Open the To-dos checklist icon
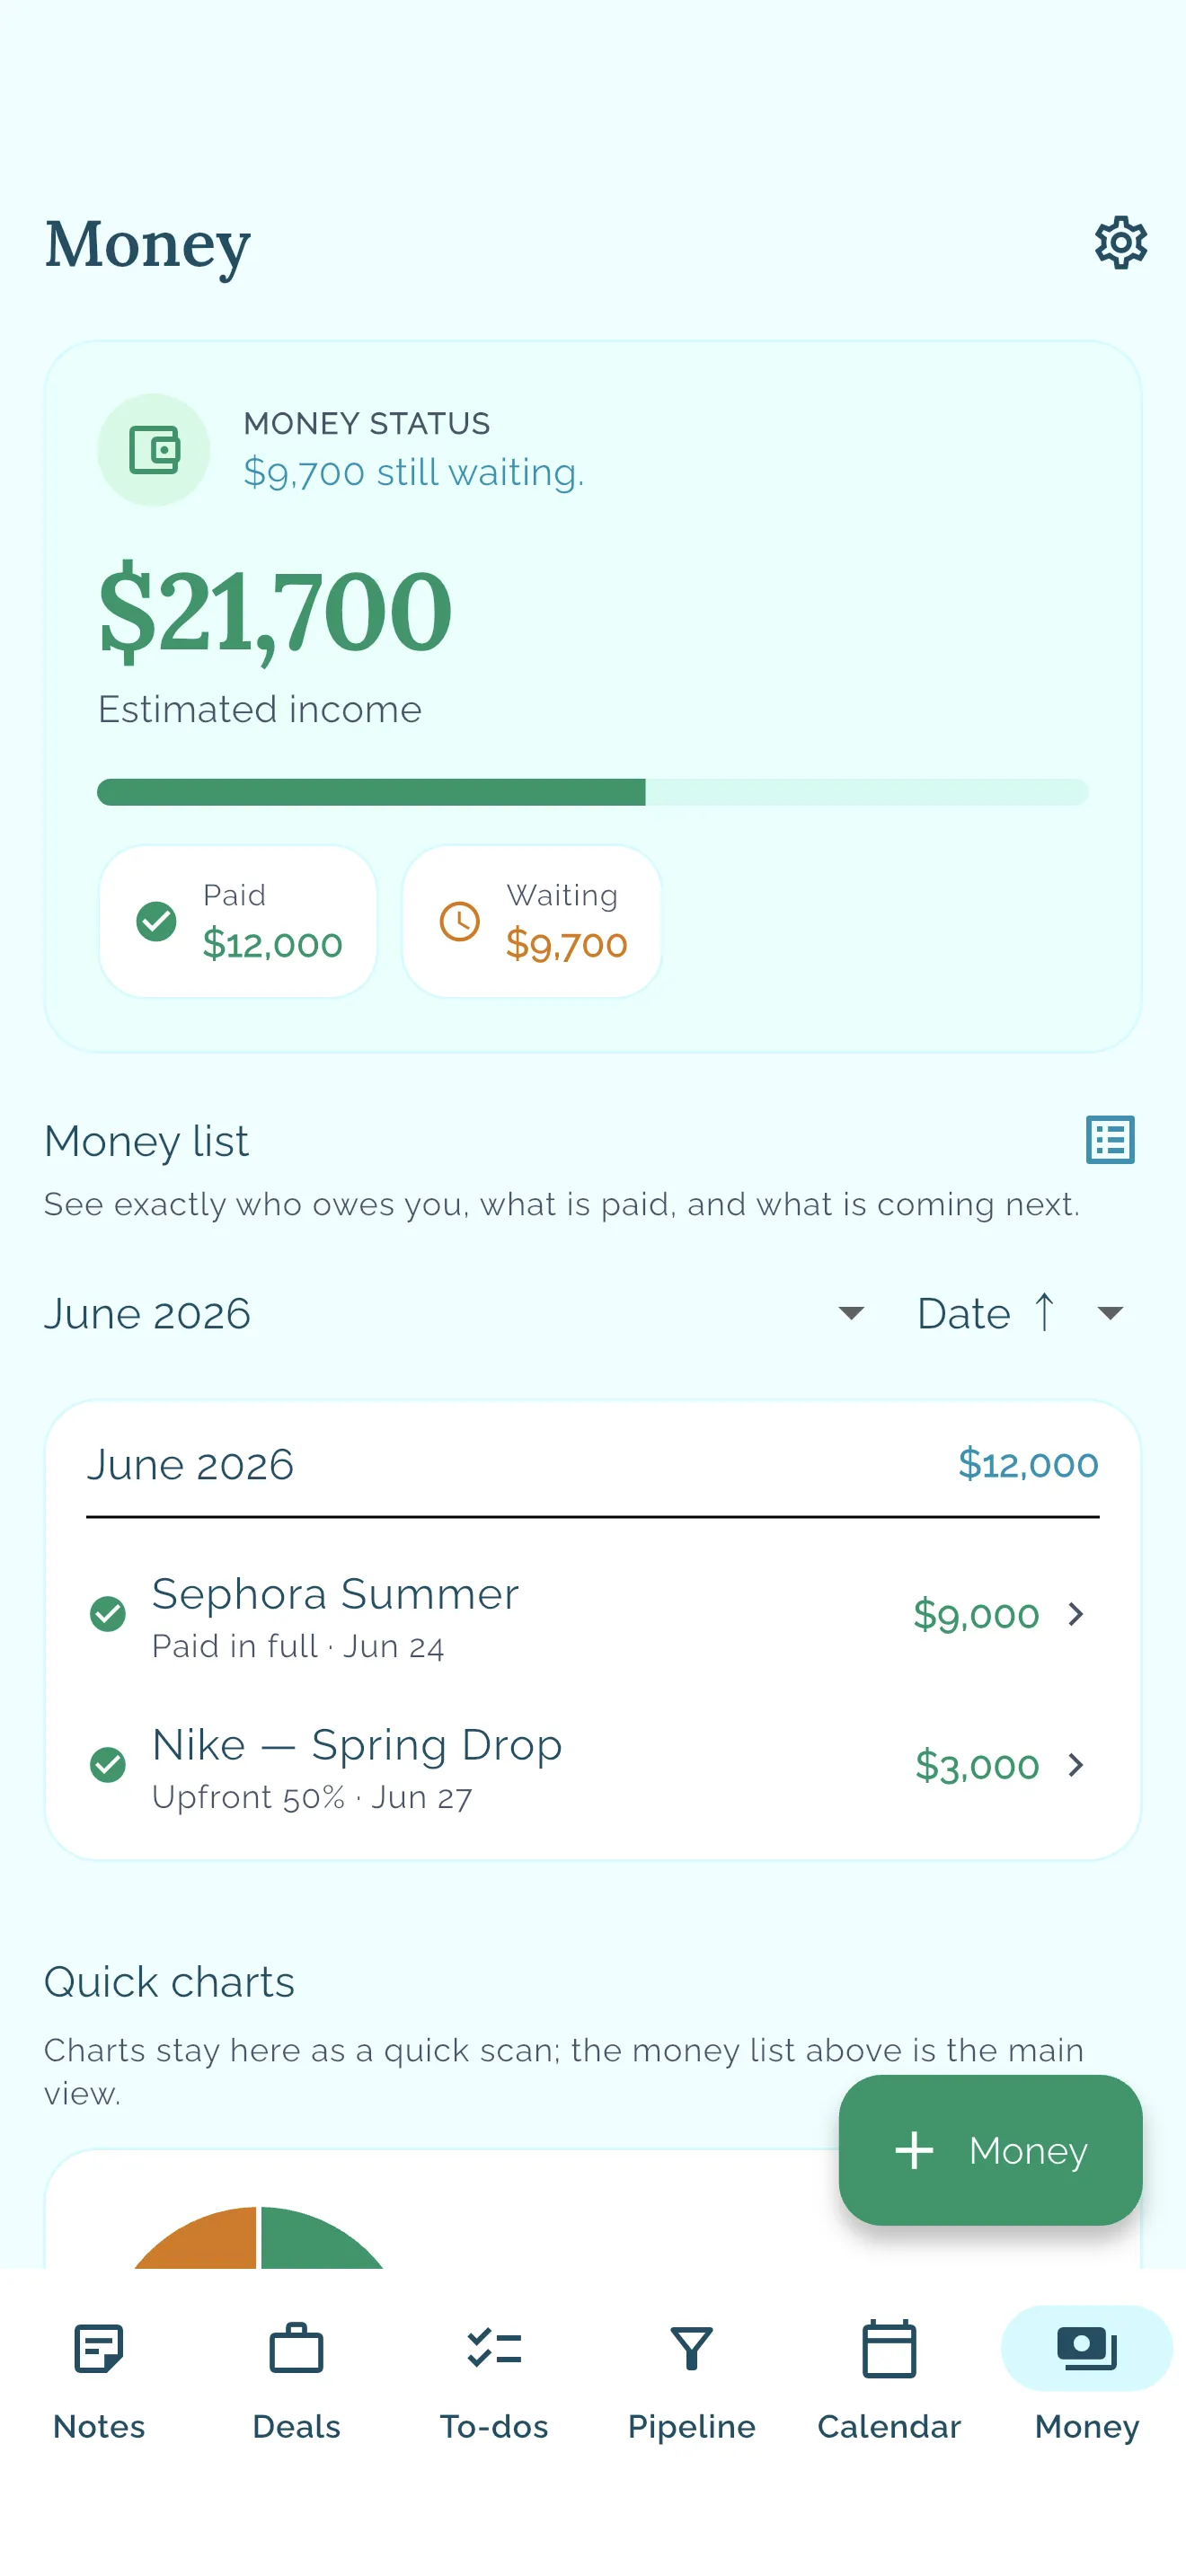1186x2576 pixels. pos(494,2349)
